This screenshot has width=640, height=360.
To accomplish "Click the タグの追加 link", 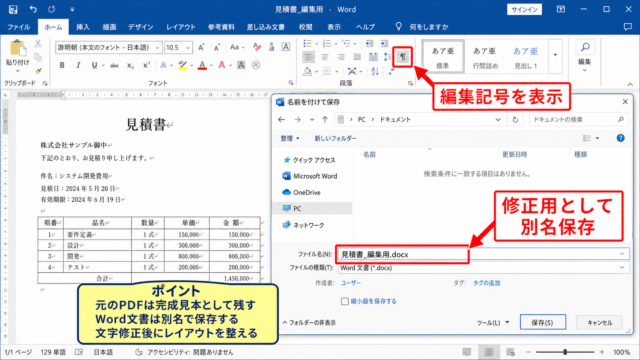I will (x=487, y=283).
